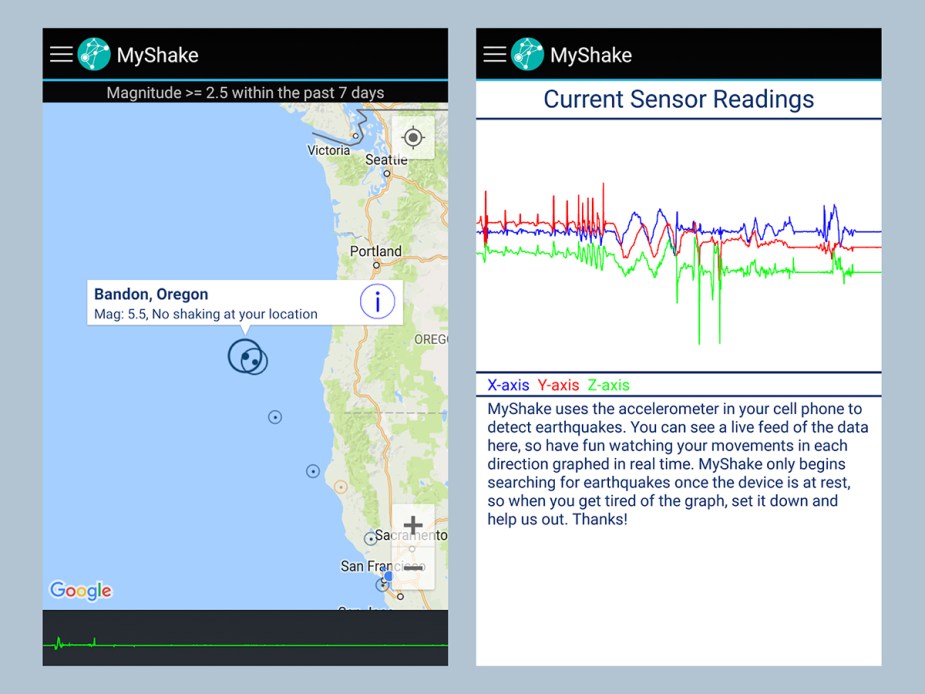Tap the info icon in the Bandon popup
925x694 pixels.
point(377,301)
